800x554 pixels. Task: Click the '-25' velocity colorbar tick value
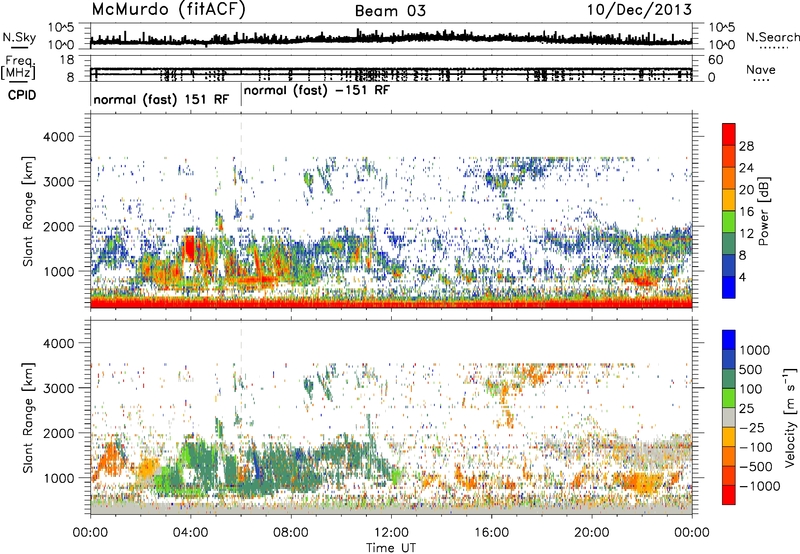coord(755,428)
